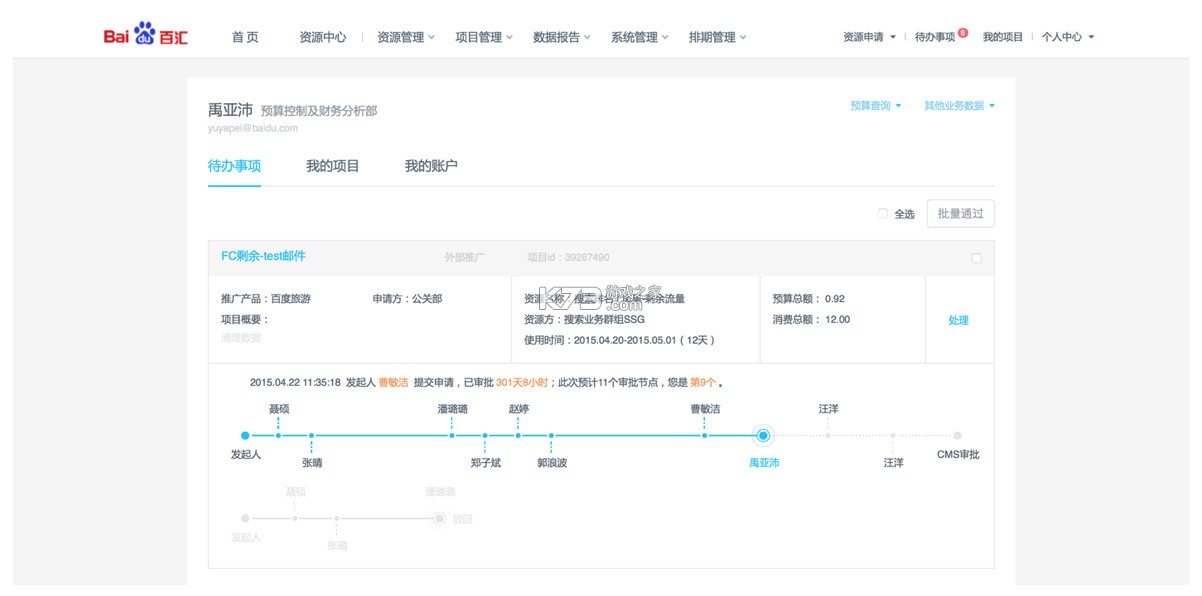
Task: Select the 发起人 start node on timeline
Action: 245,436
